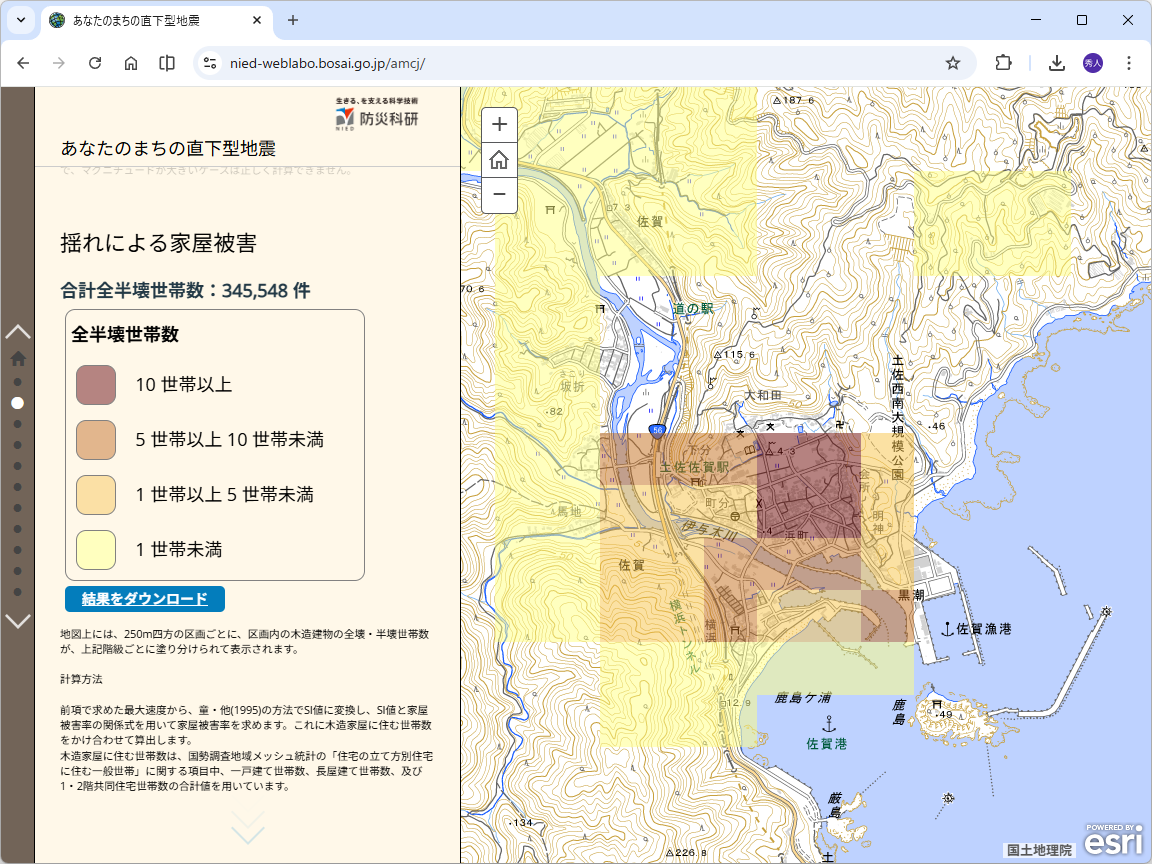Click the dark red 10 世帯以上 map cell
Image resolution: width=1152 pixels, height=864 pixels.
tap(808, 486)
